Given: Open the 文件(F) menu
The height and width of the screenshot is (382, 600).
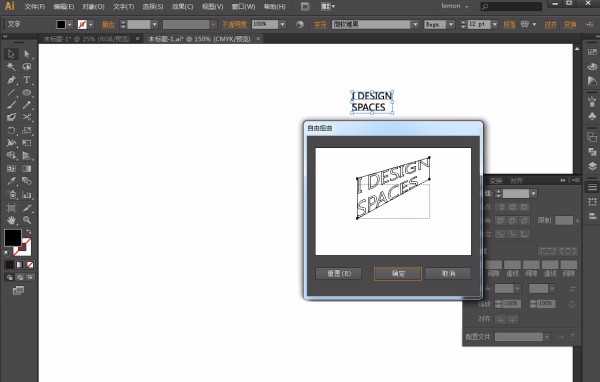Looking at the screenshot, I should coord(35,7).
